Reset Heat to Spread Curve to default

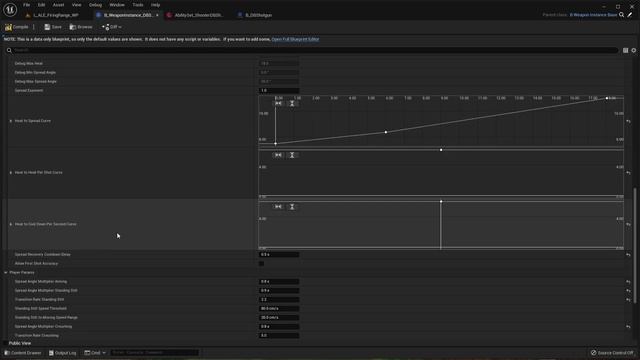(x=628, y=121)
